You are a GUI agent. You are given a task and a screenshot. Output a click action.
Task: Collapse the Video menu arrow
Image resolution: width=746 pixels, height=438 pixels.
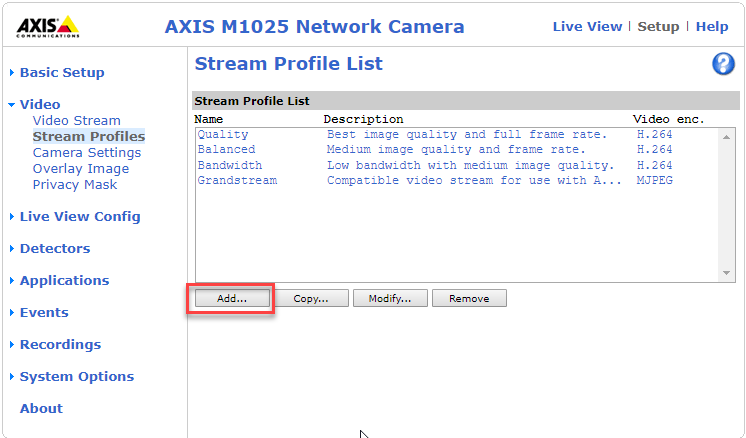click(12, 105)
